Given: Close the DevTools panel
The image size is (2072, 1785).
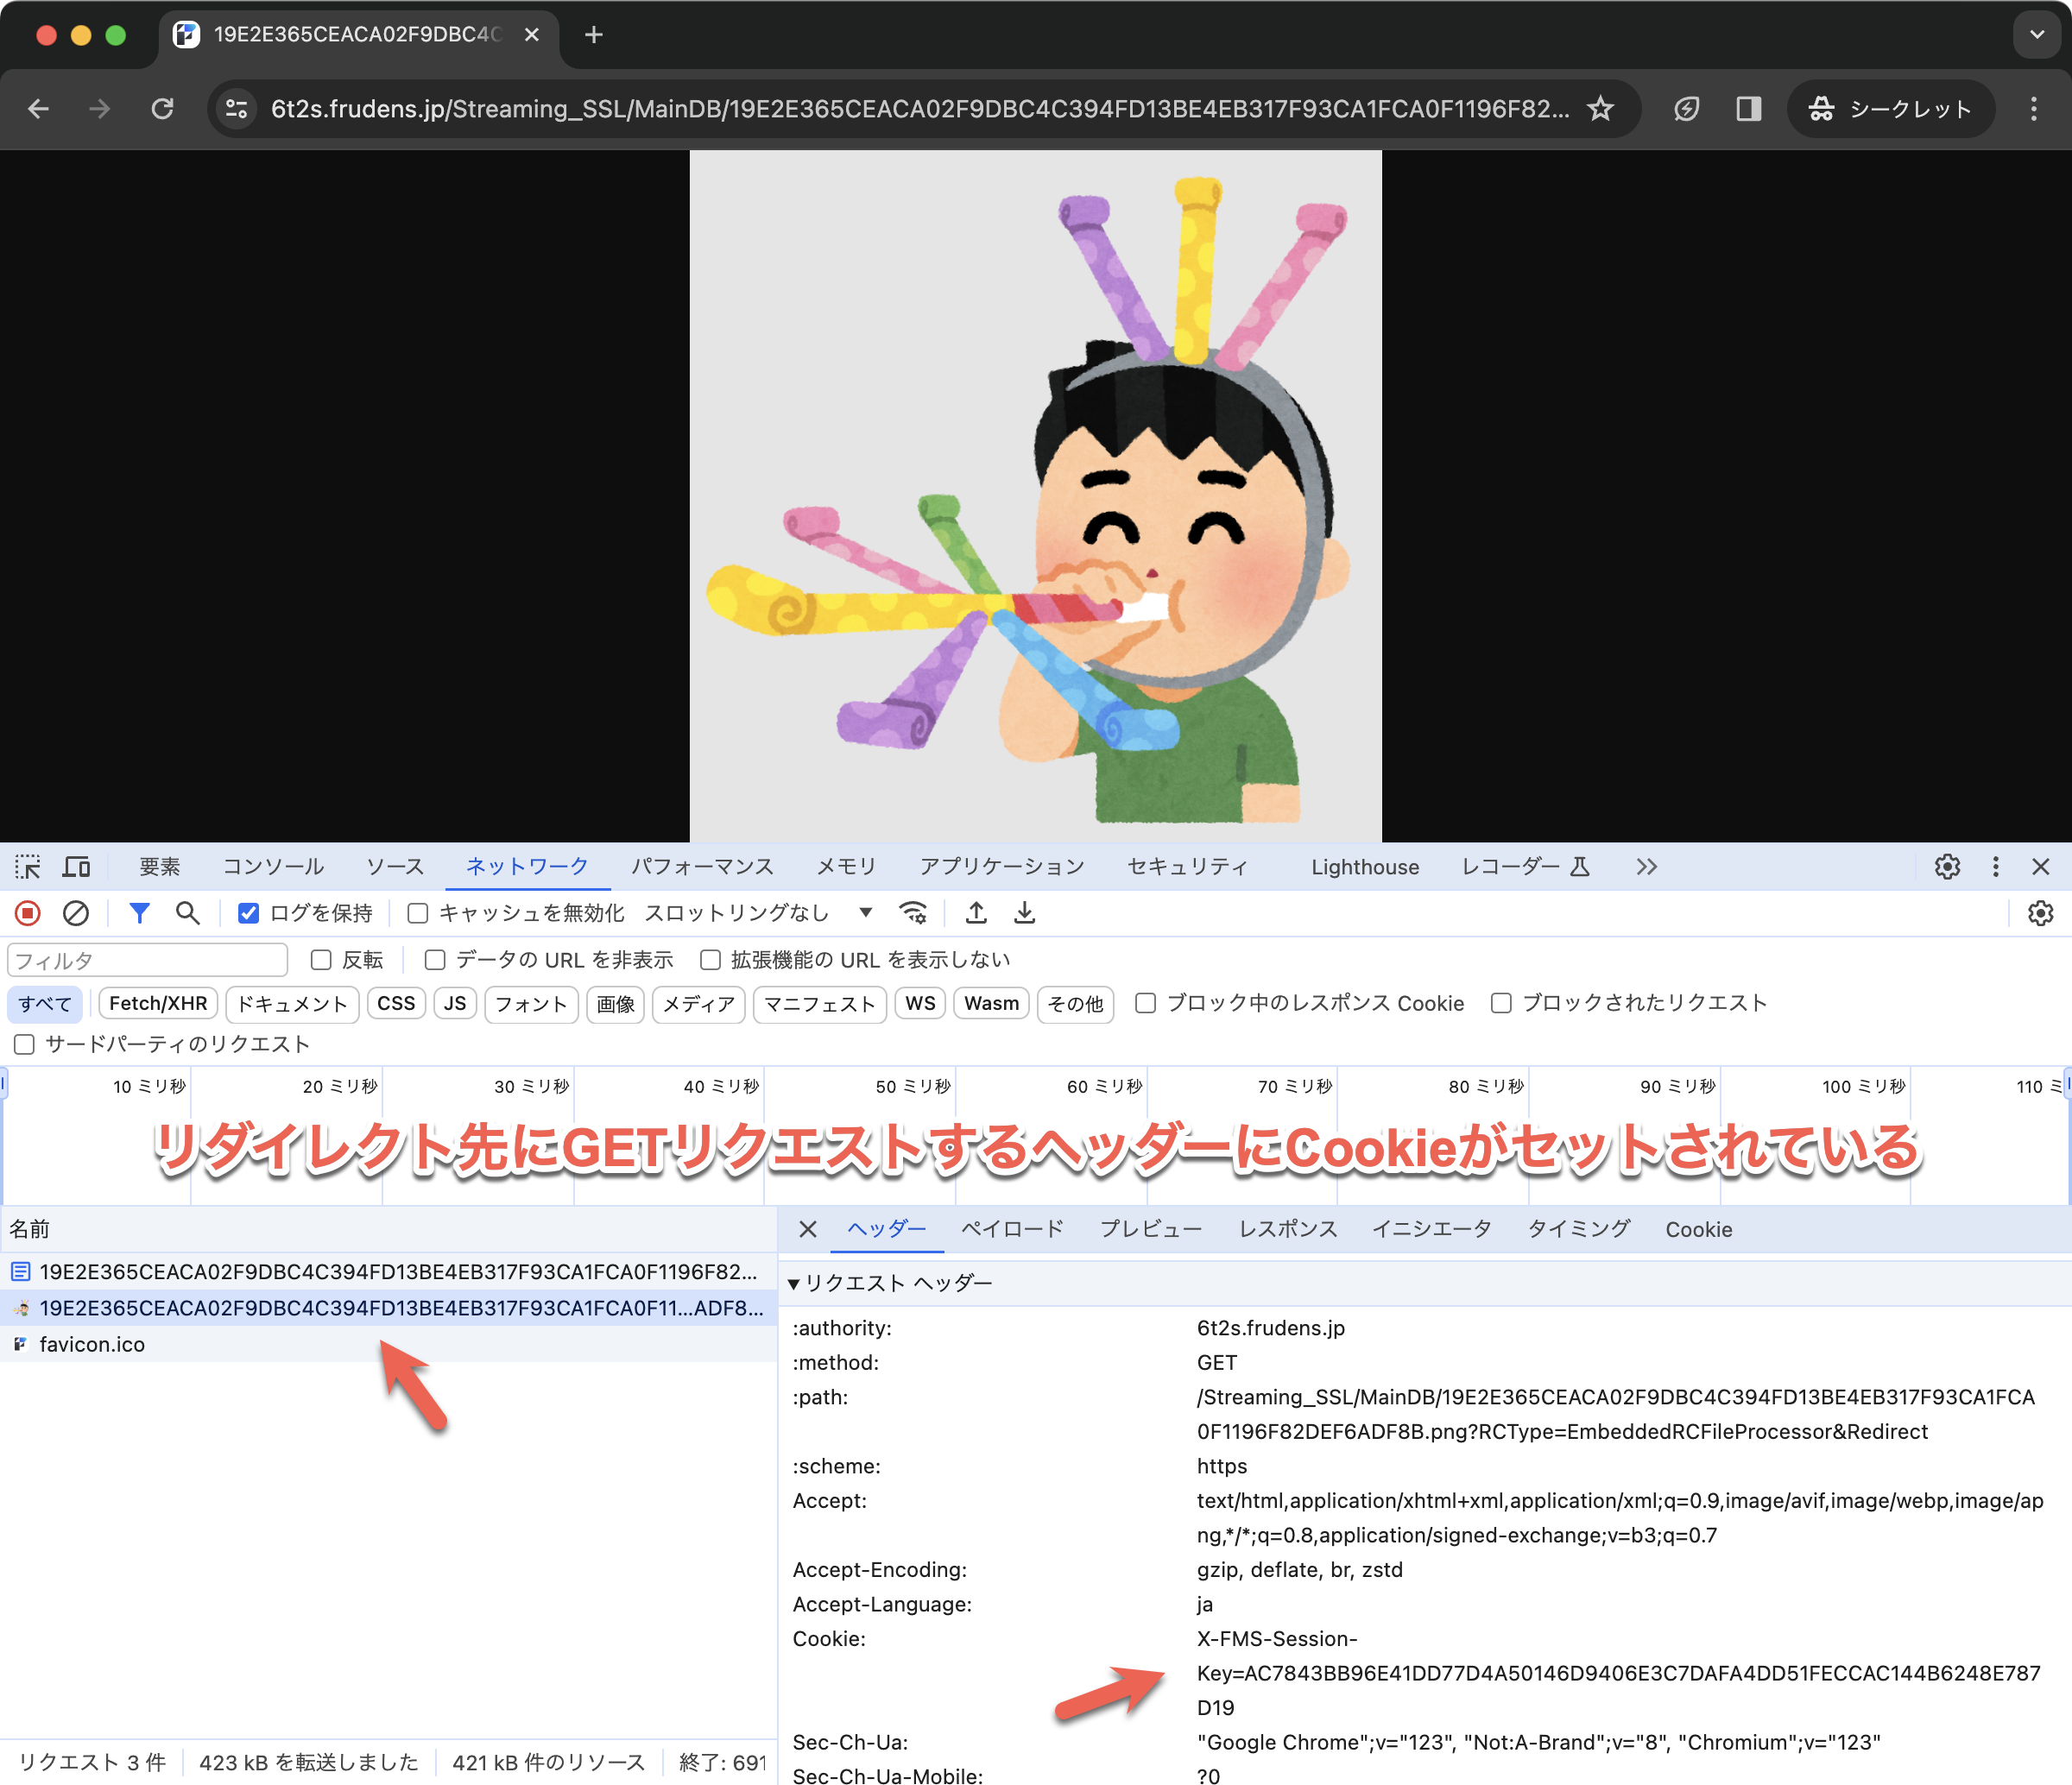Looking at the screenshot, I should 2041,867.
